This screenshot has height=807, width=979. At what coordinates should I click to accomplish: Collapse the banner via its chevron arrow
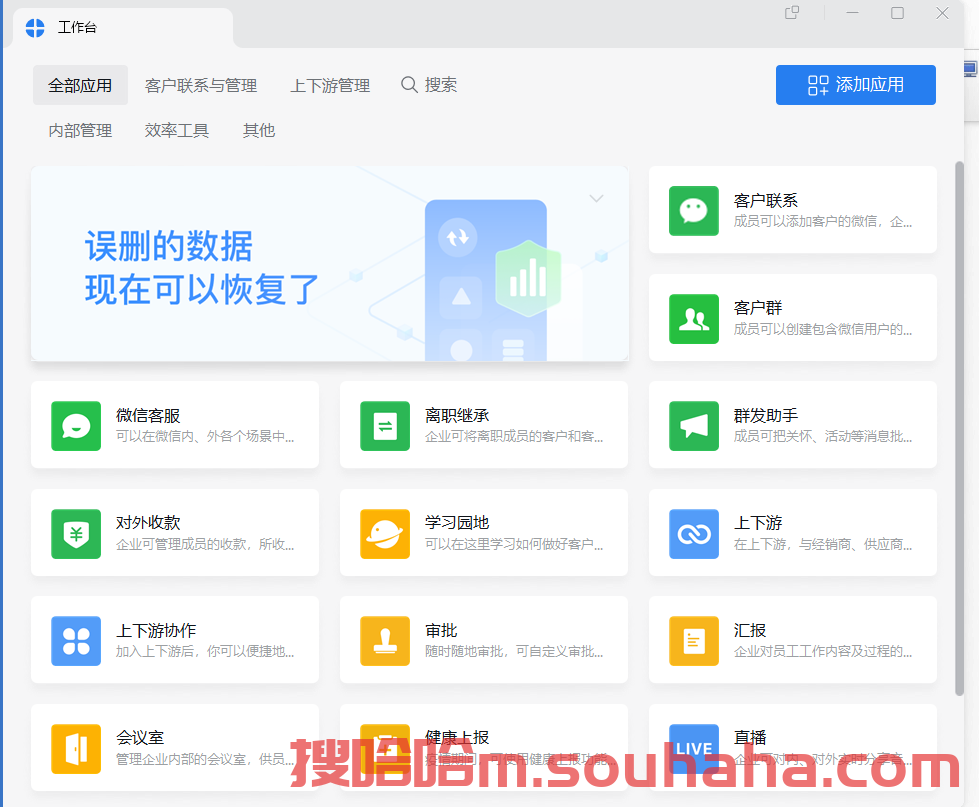click(x=596, y=199)
